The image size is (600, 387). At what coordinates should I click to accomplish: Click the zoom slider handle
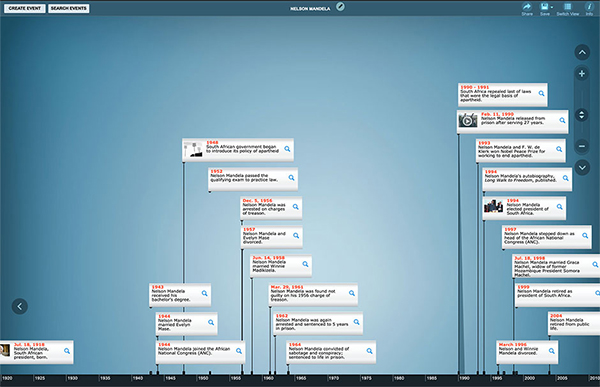coord(582,114)
